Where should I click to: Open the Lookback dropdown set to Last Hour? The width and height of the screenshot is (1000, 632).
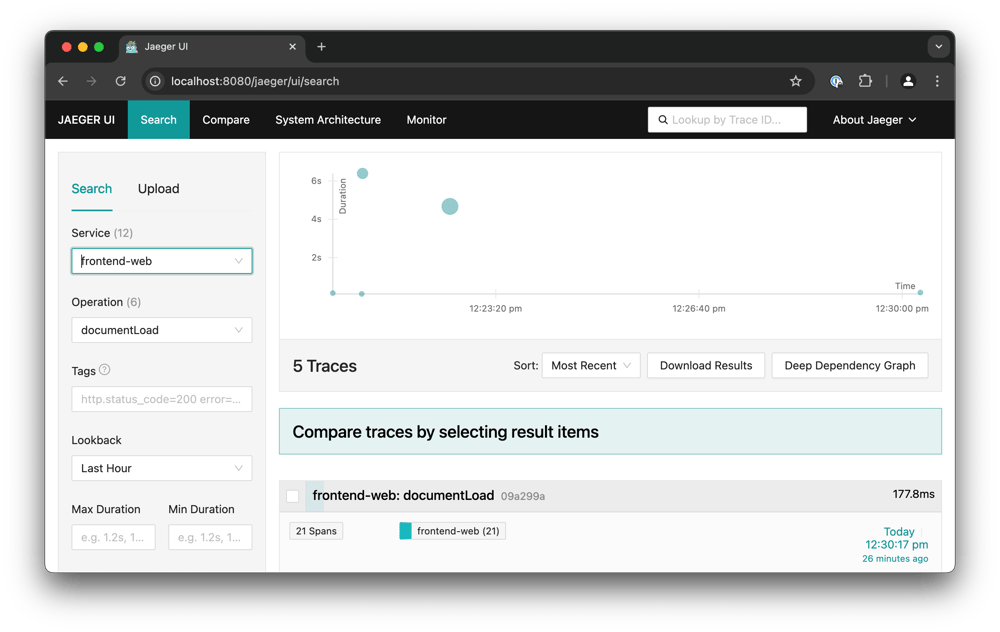point(162,468)
